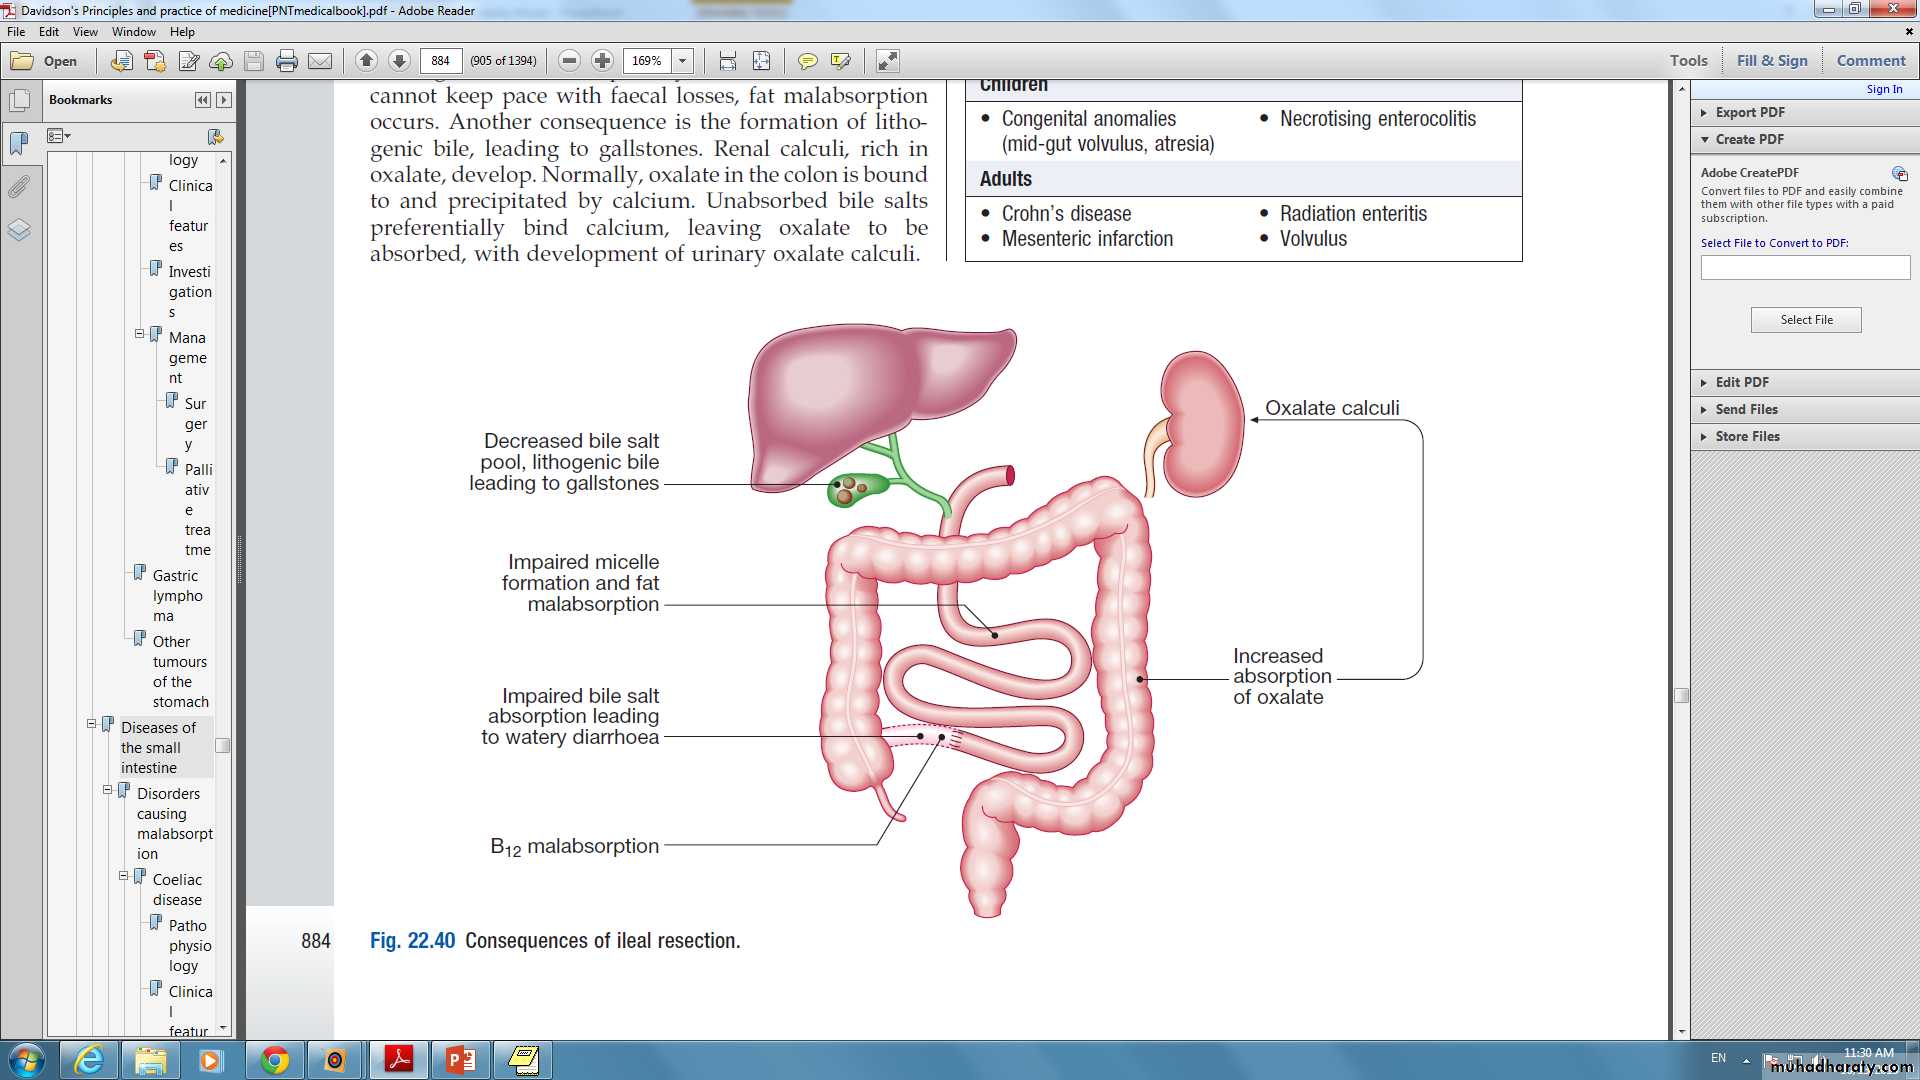This screenshot has height=1080, width=1920.
Task: Click the Print file icon
Action: point(287,61)
